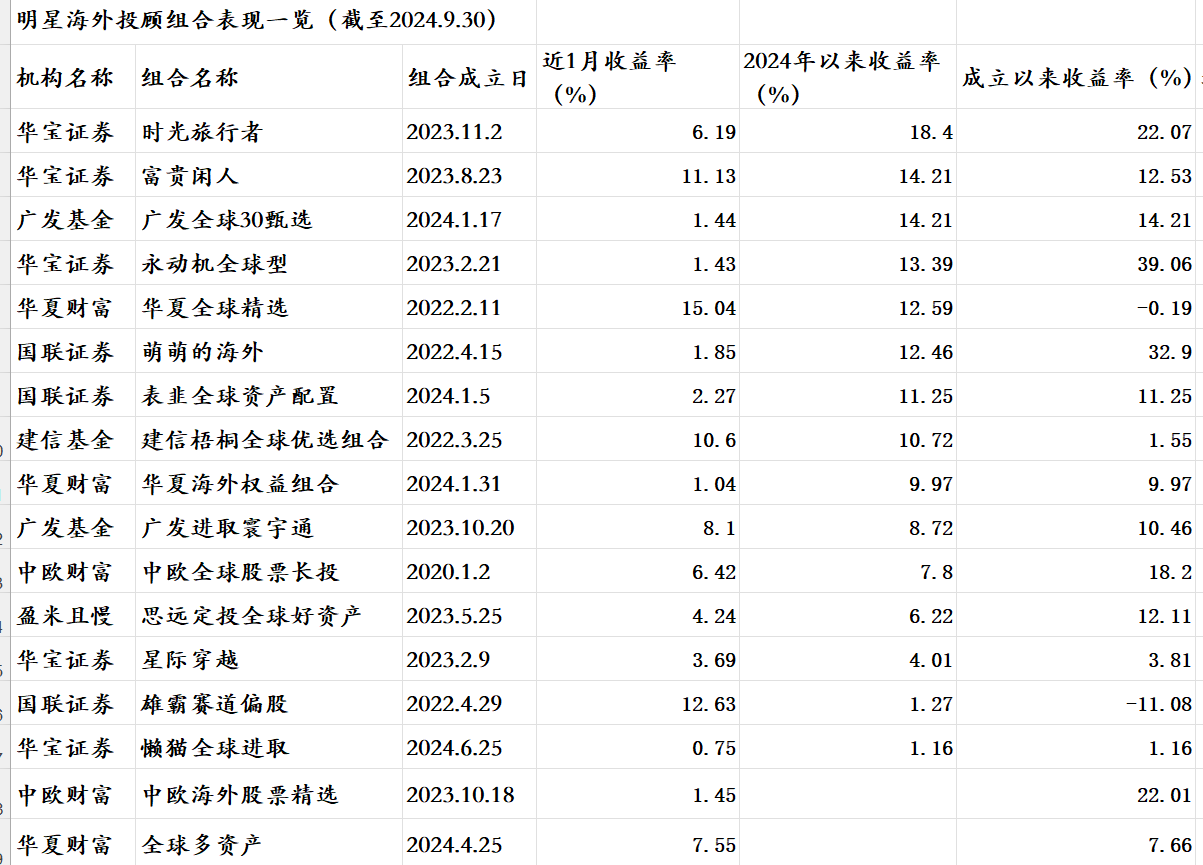Select the 广发进取寰宇通 cell
1203x865 pixels.
(x=269, y=527)
